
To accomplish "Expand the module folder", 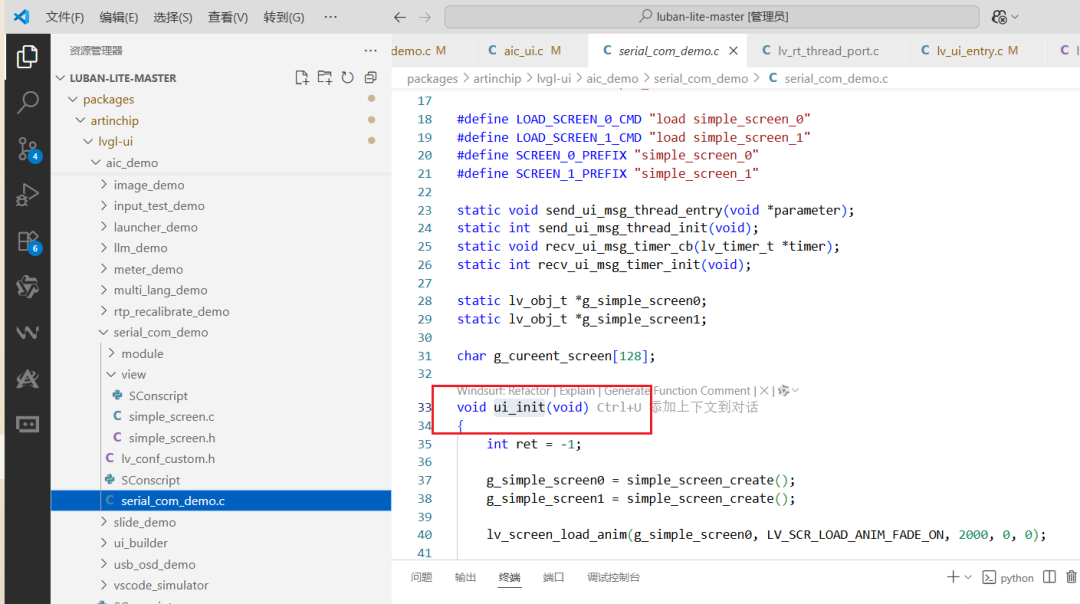I will (x=111, y=353).
